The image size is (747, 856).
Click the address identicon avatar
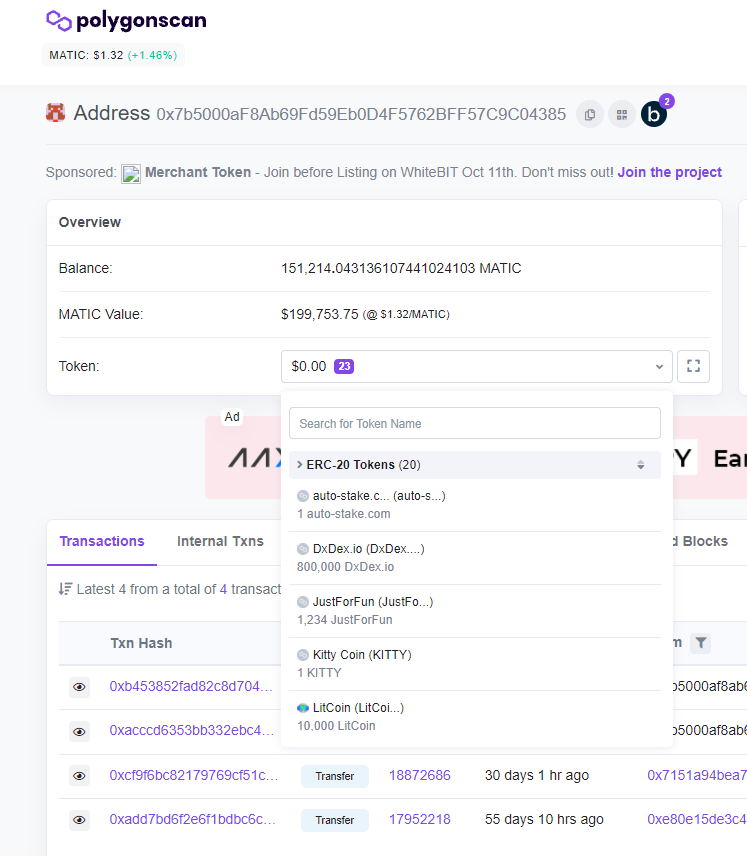point(55,113)
